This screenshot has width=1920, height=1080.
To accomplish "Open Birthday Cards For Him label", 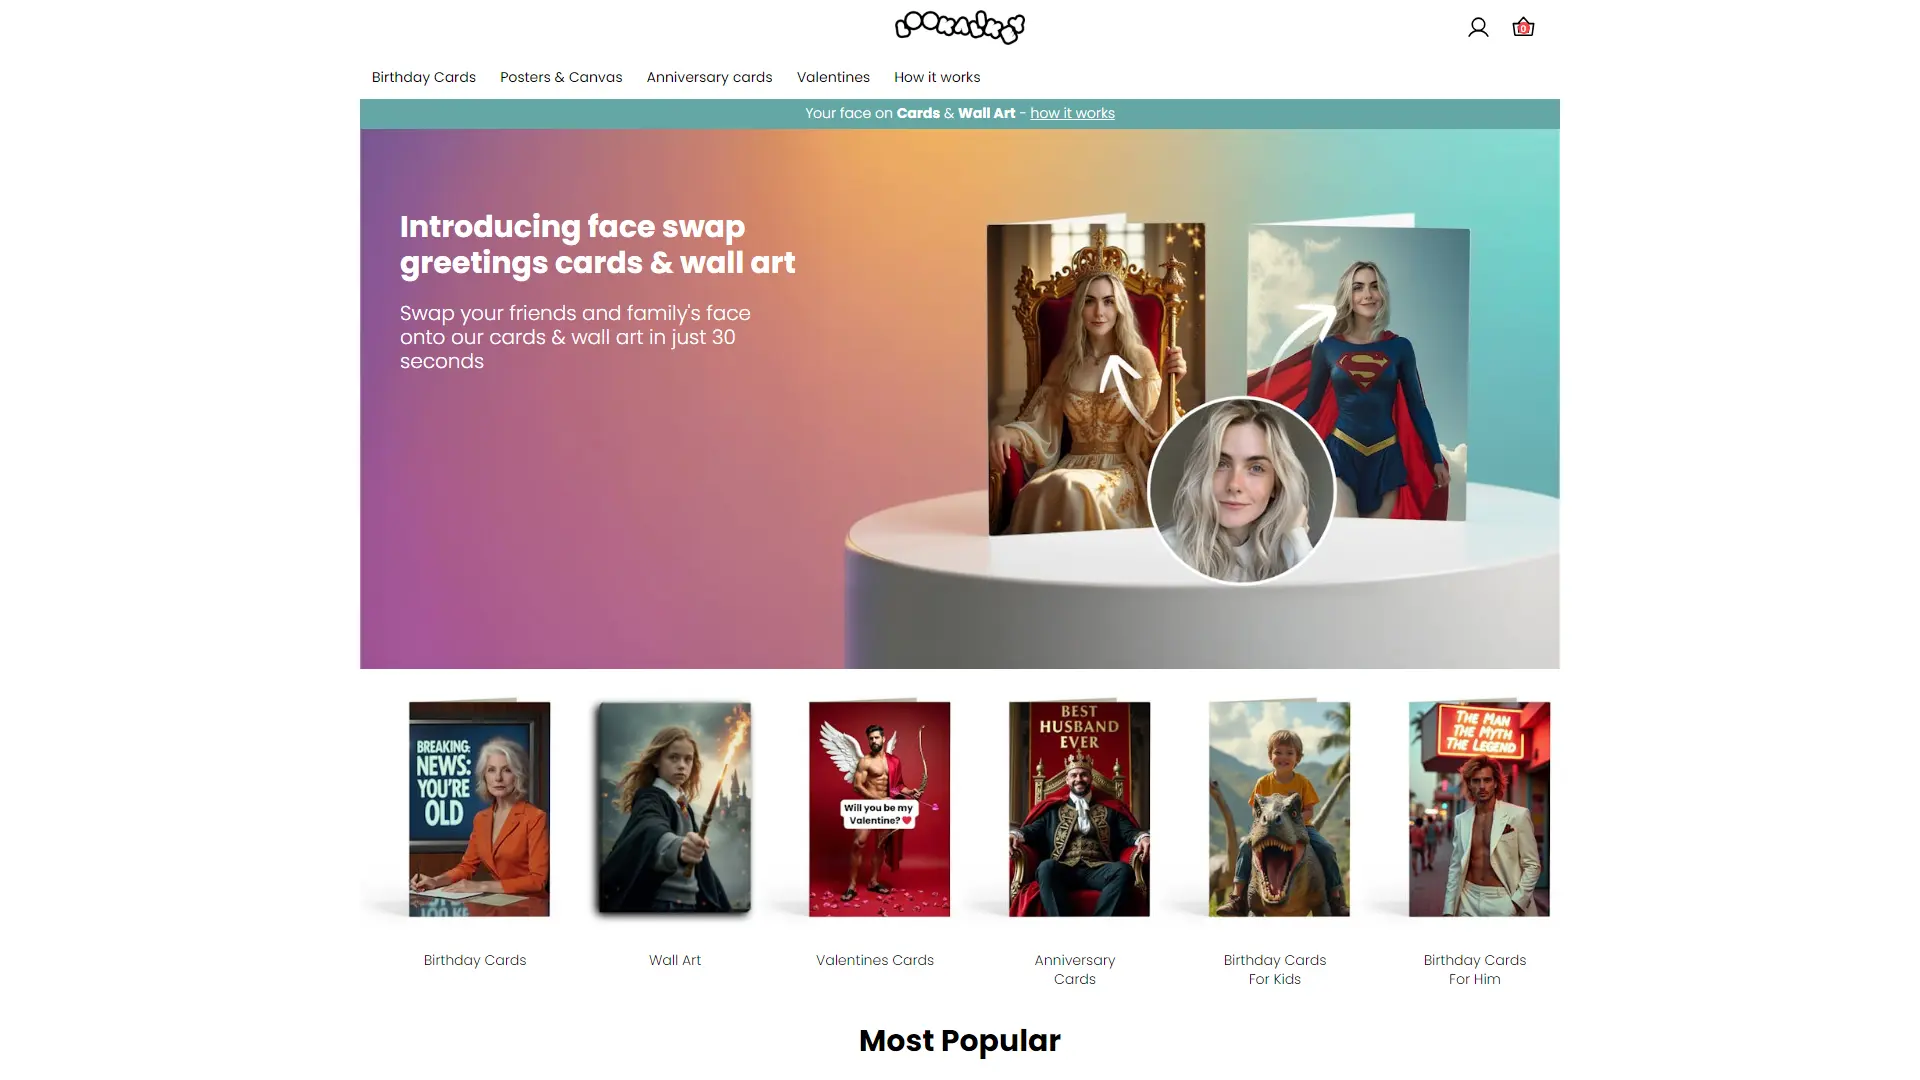I will (1475, 969).
